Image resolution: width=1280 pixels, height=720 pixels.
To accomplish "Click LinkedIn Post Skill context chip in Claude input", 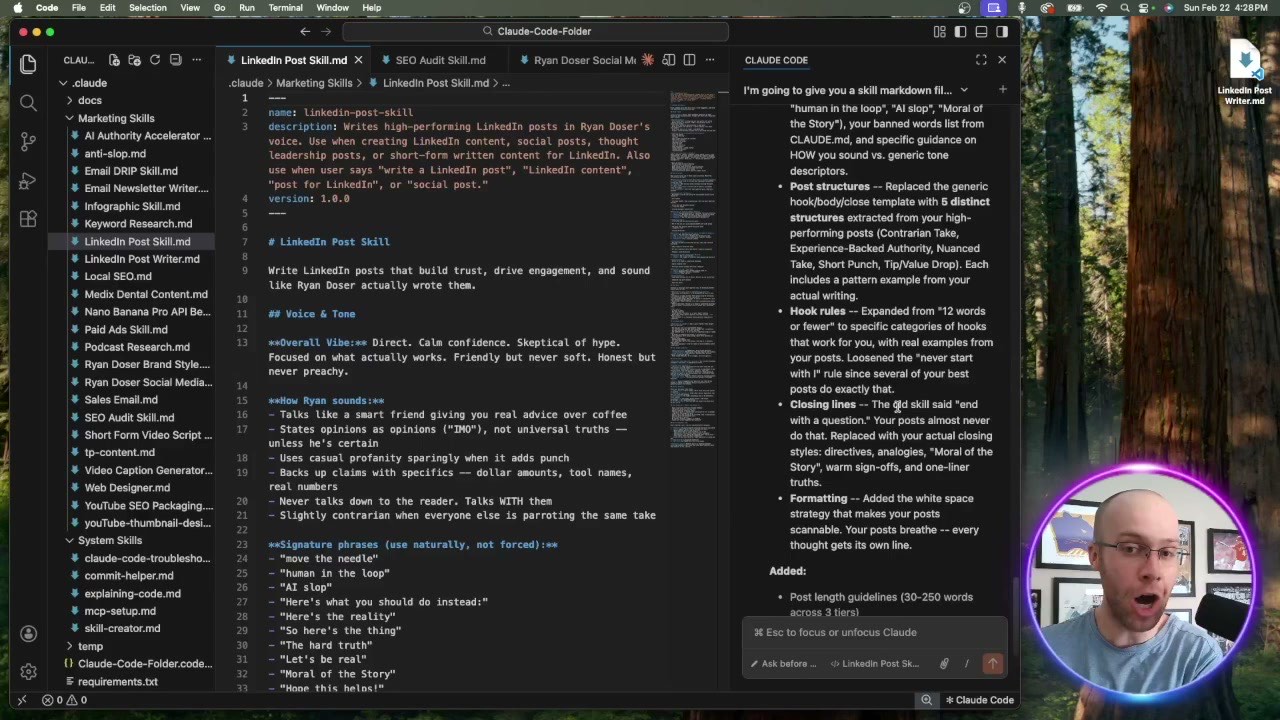I will pos(876,663).
